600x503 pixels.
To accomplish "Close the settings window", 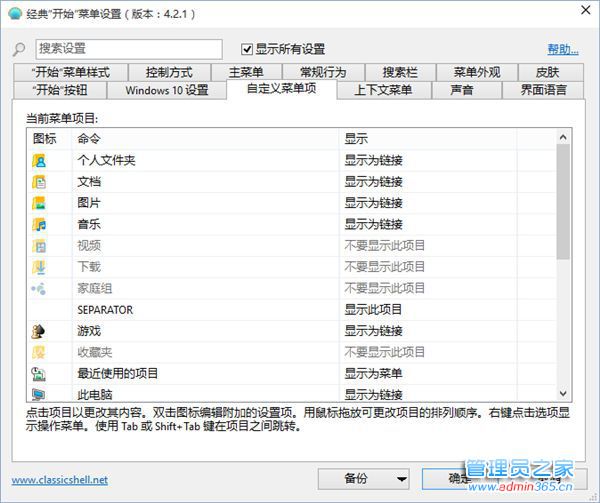I will (x=585, y=10).
